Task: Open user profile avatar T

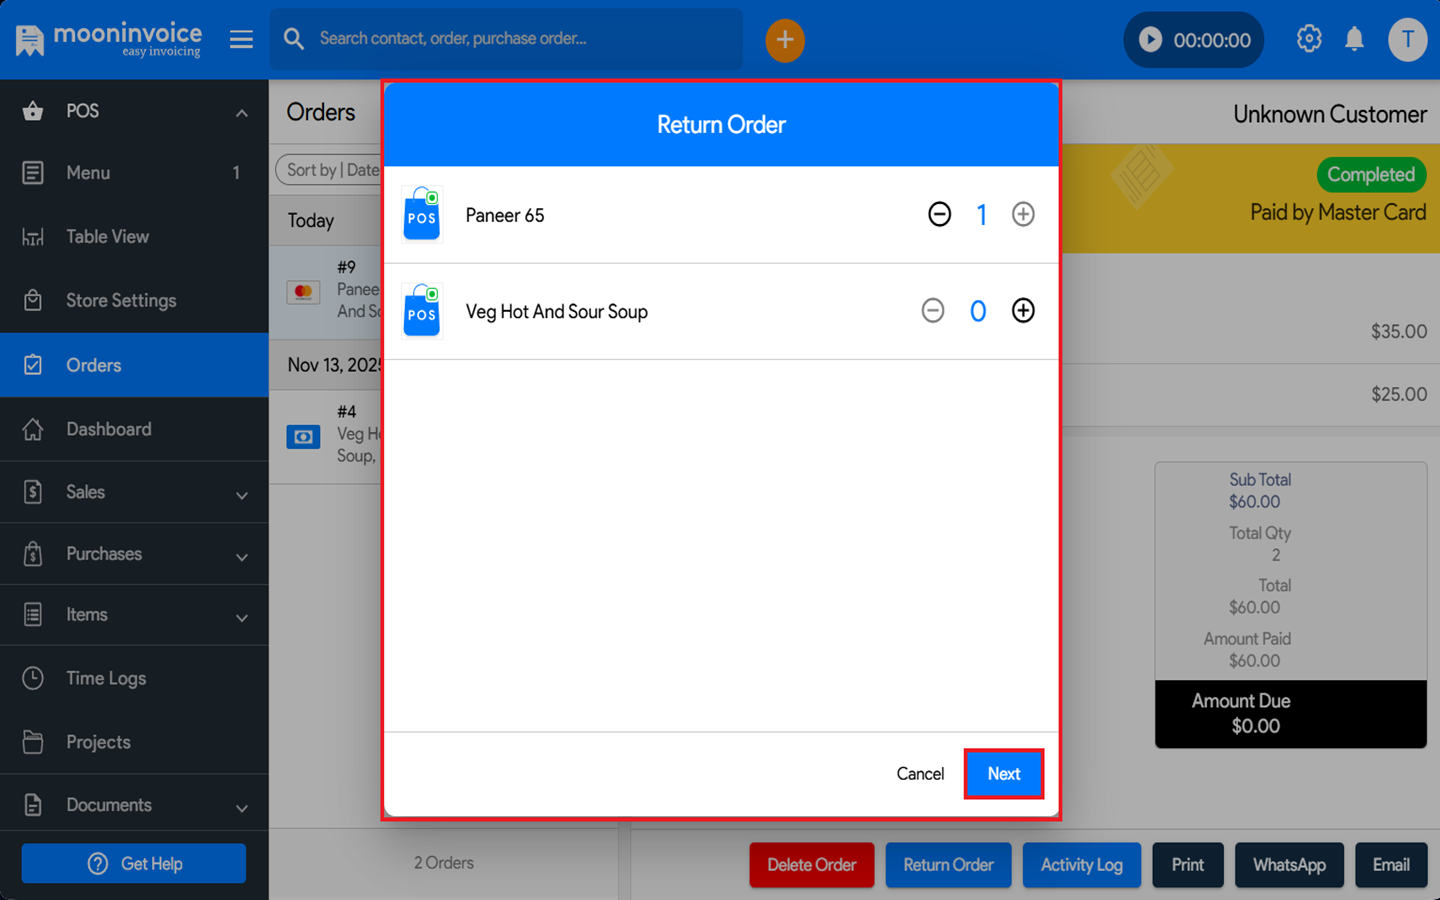Action: (1407, 40)
